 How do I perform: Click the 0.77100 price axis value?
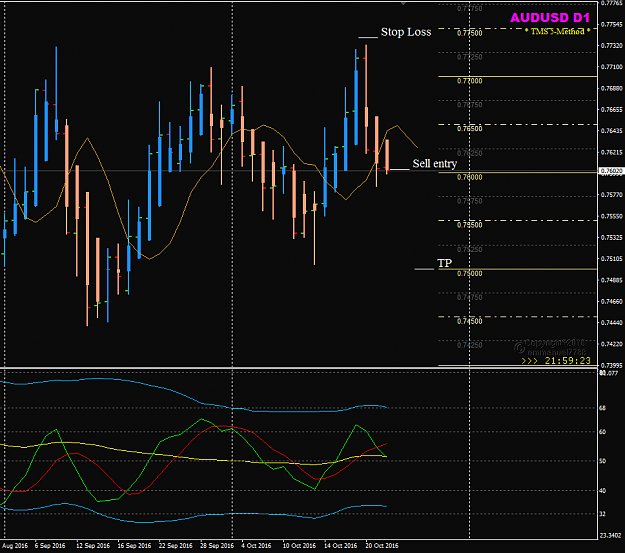(x=612, y=67)
